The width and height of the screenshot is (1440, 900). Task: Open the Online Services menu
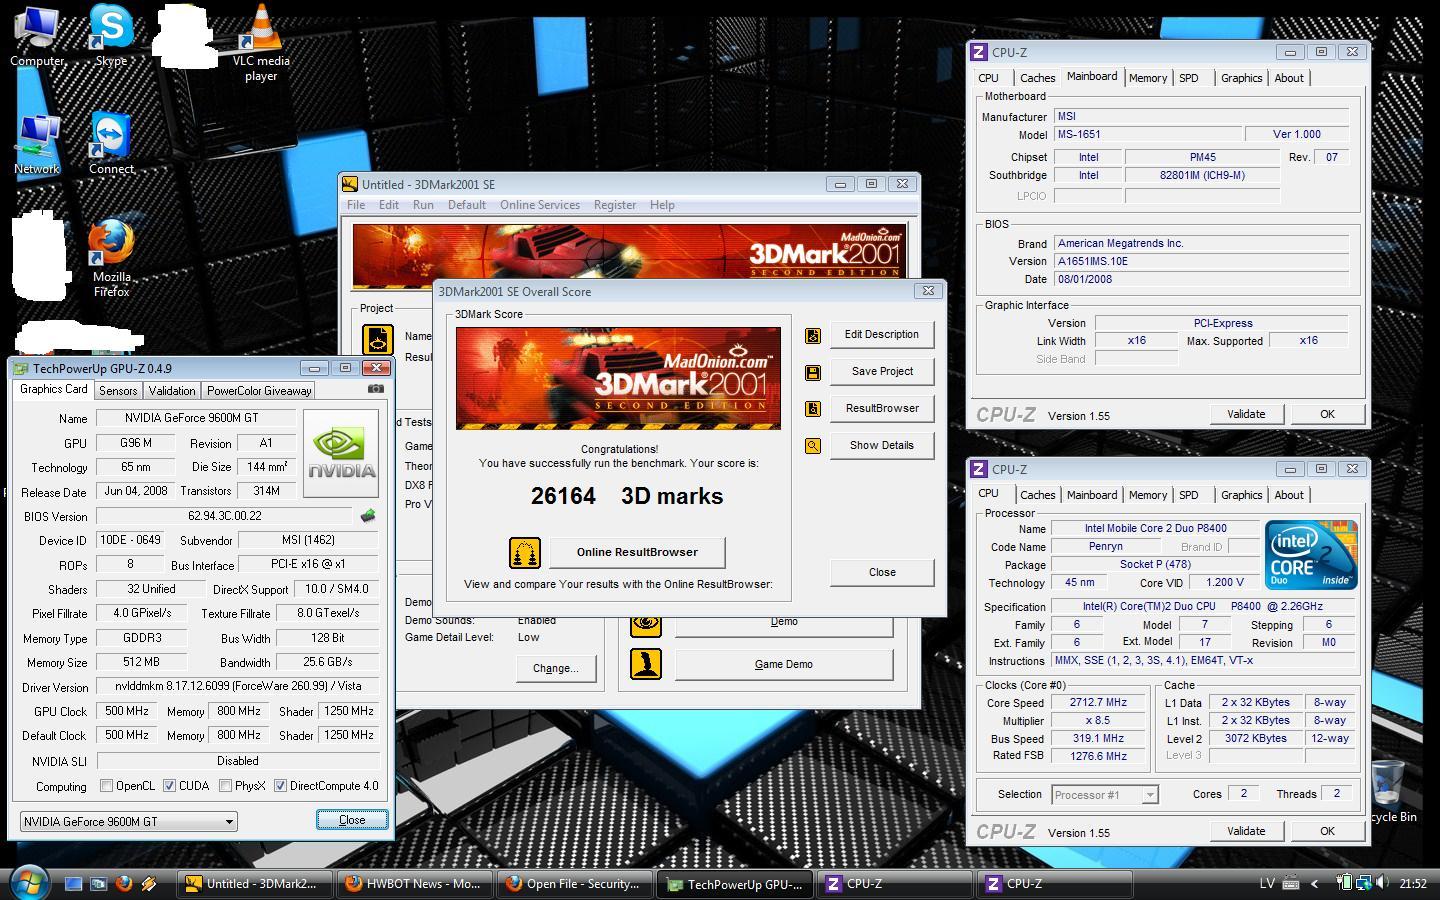point(540,205)
